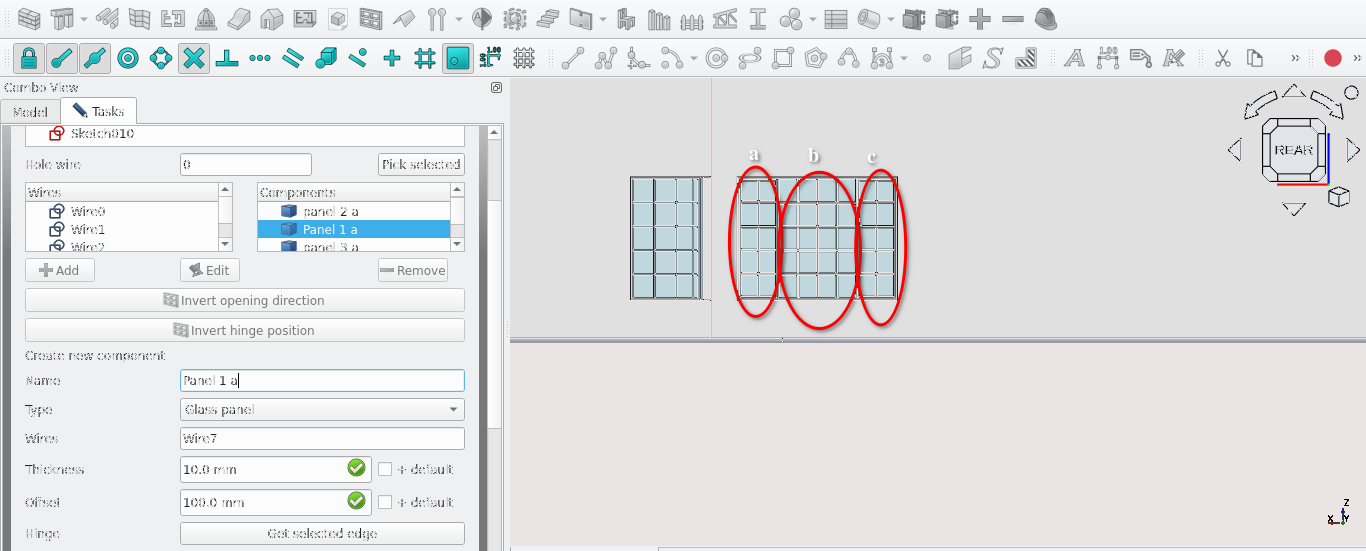
Task: Check the Thickness default checkbox
Action: tap(385, 469)
